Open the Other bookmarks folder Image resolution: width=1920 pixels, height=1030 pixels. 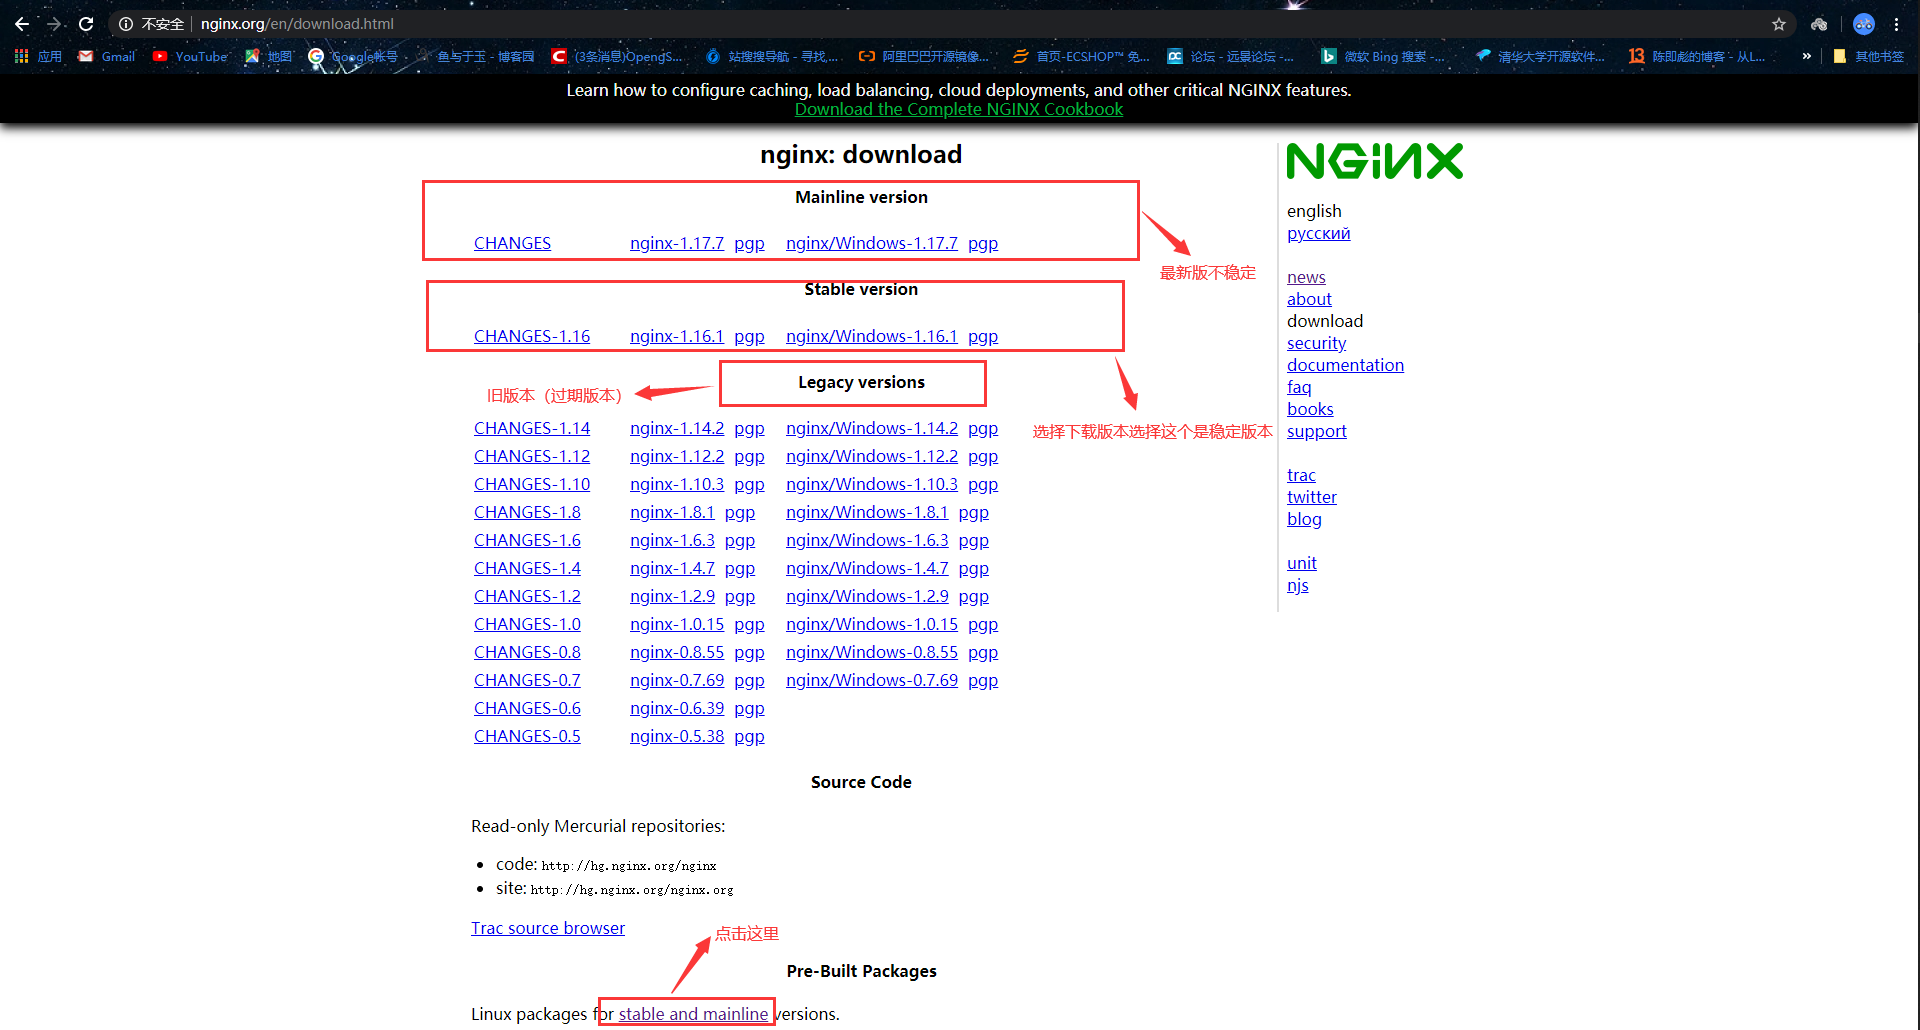point(1868,56)
